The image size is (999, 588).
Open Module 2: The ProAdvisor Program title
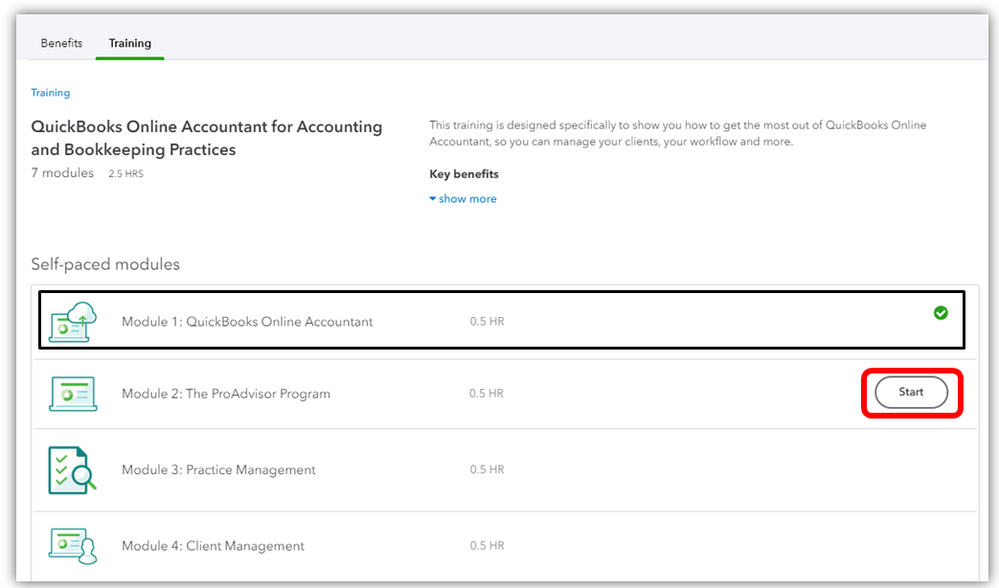point(226,394)
